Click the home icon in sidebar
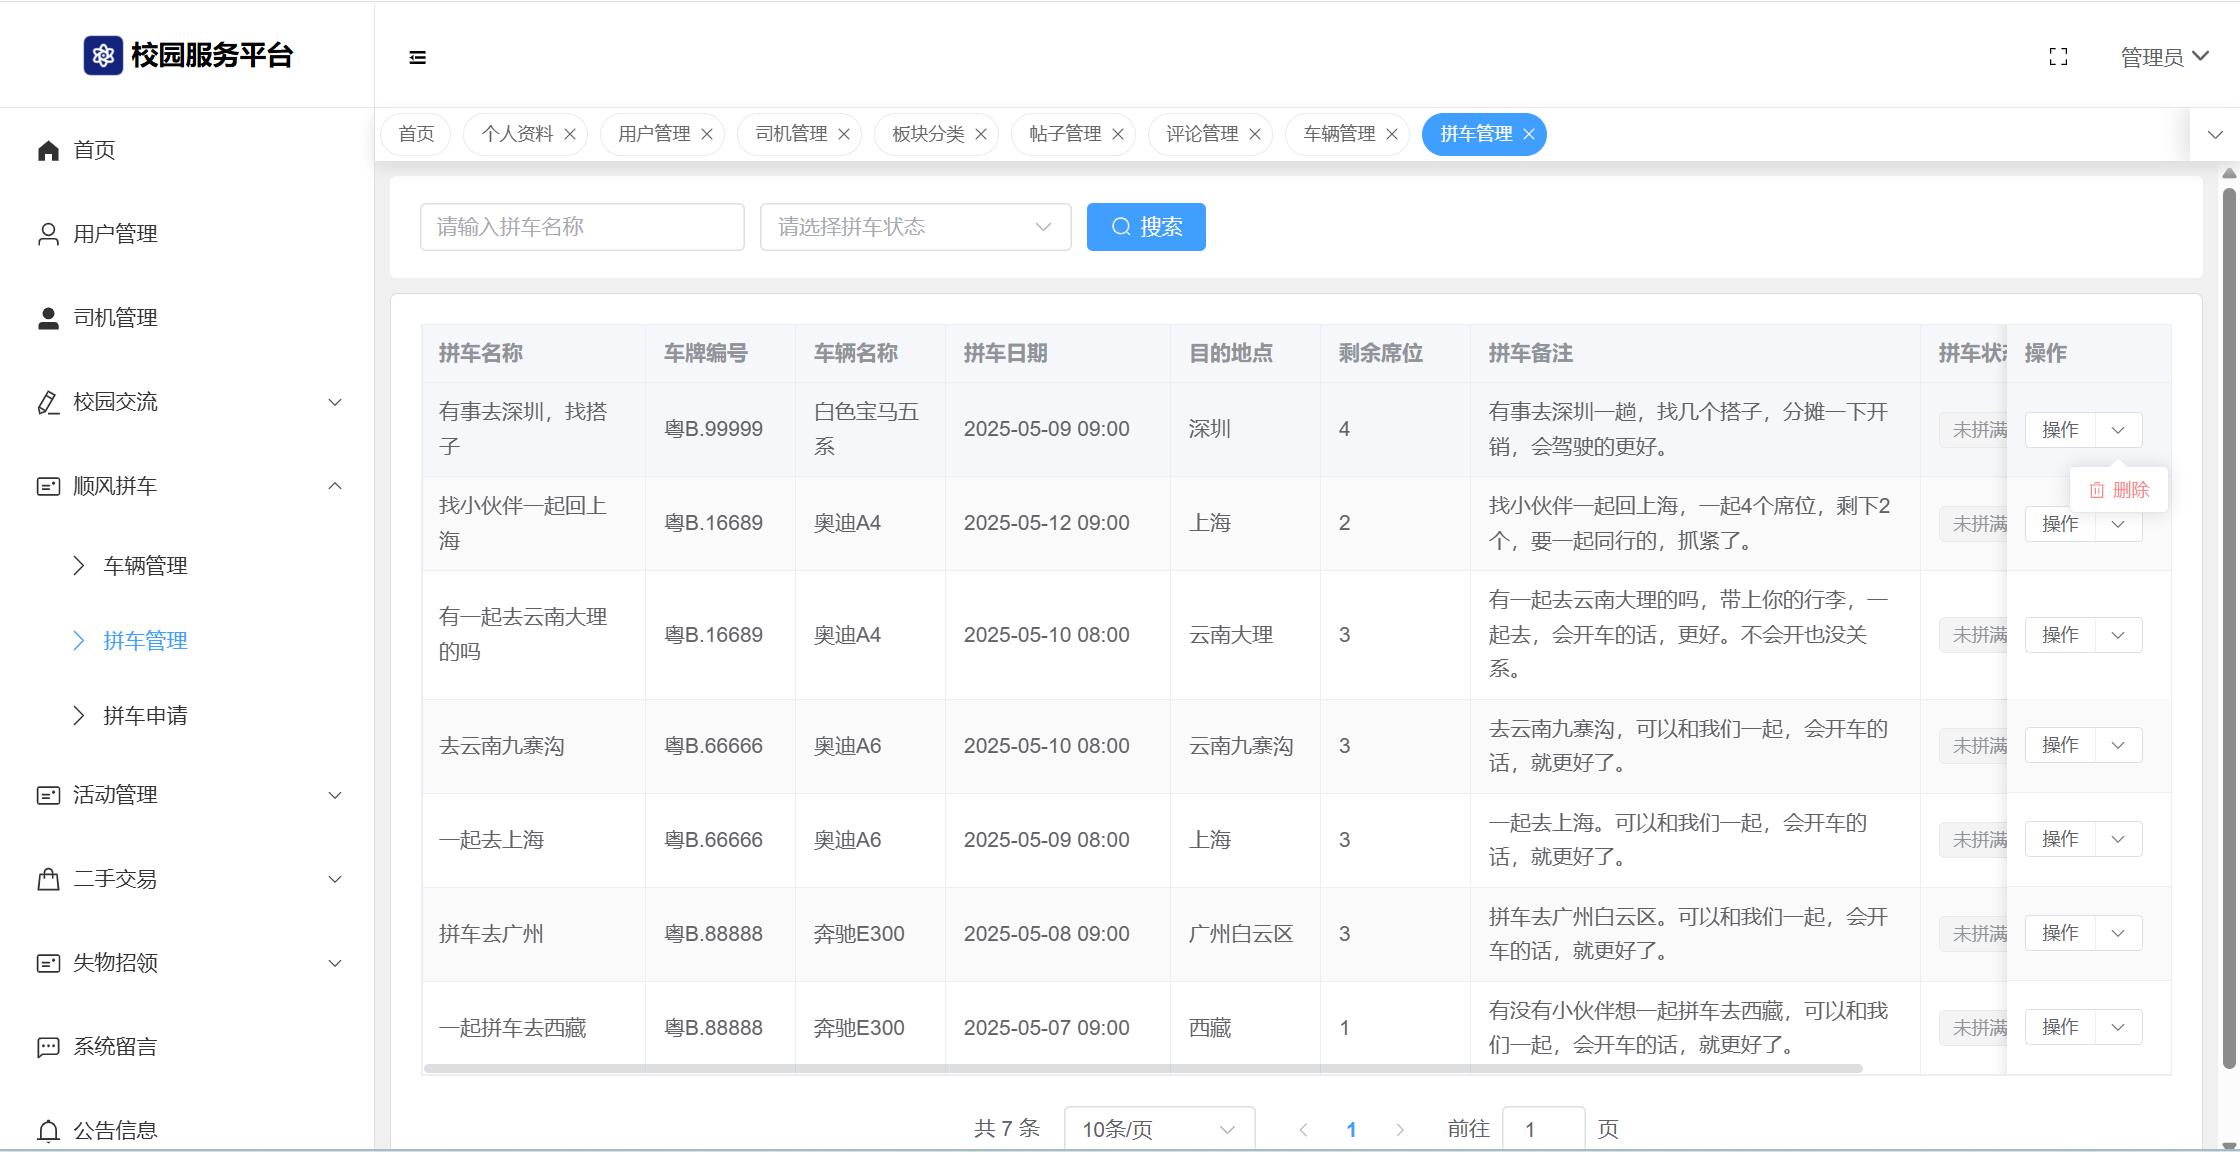 coord(48,150)
